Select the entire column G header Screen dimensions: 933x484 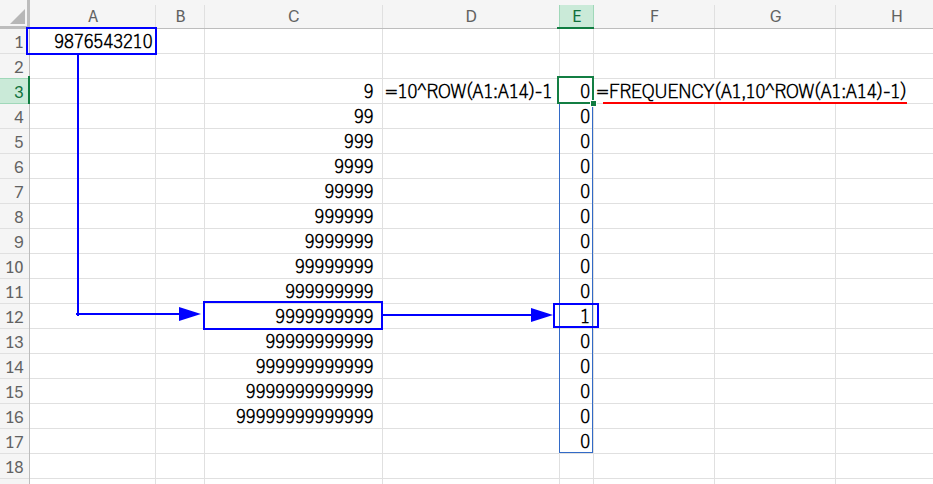(x=776, y=15)
